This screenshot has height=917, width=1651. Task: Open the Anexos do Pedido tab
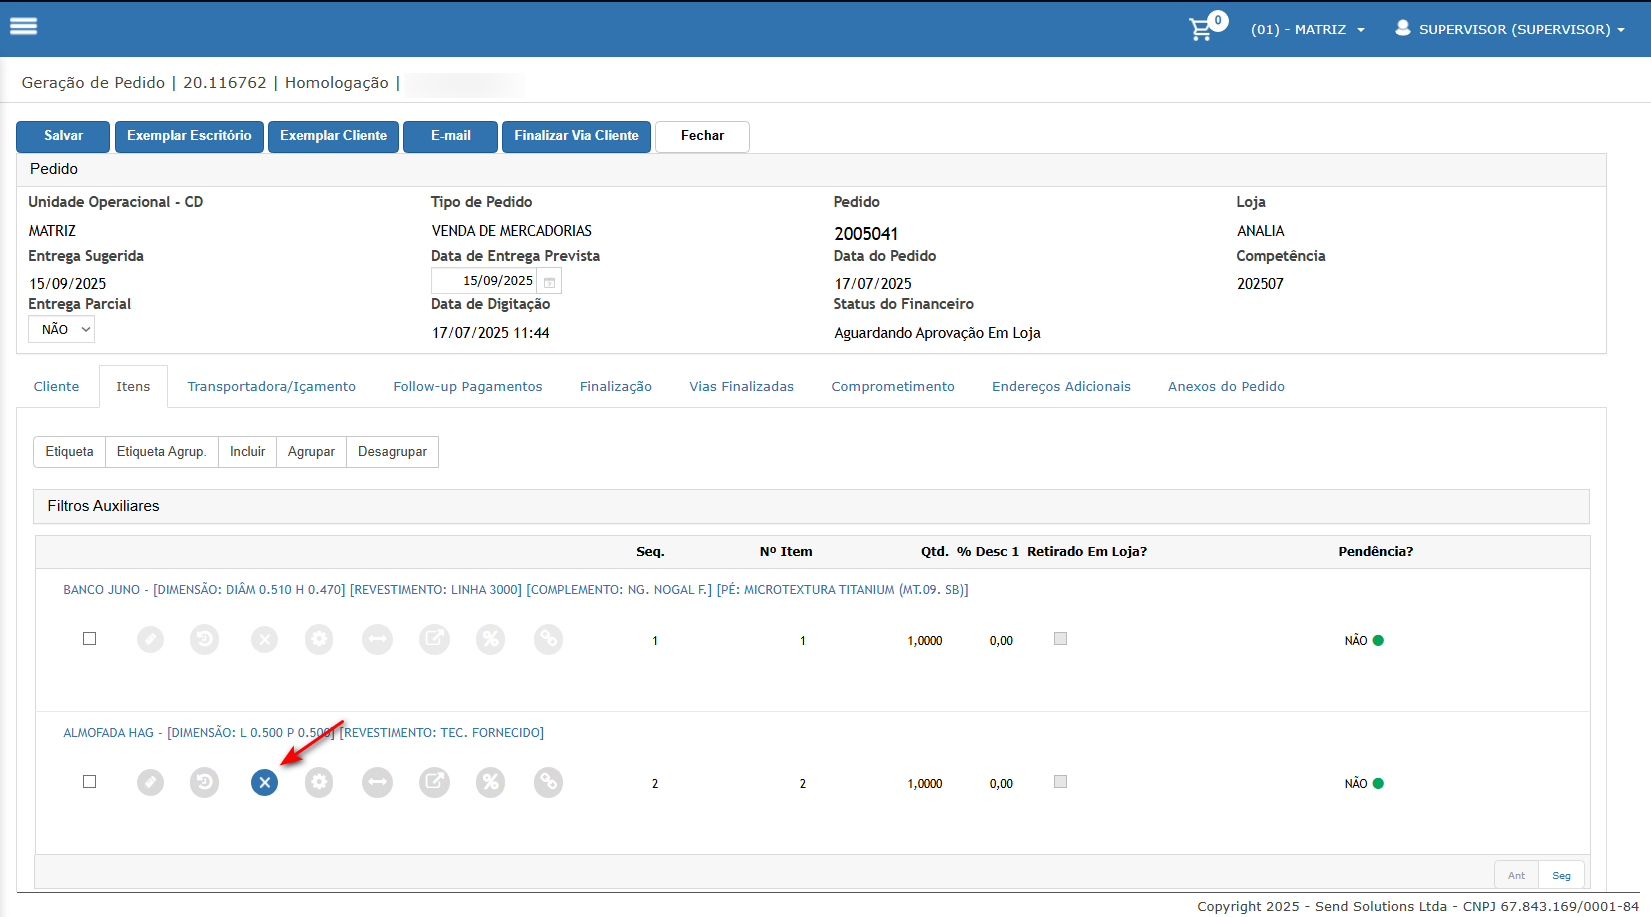tap(1227, 387)
